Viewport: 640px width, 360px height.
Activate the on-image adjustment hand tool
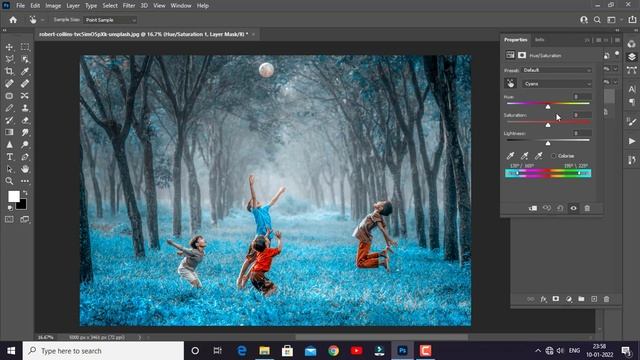tap(510, 83)
